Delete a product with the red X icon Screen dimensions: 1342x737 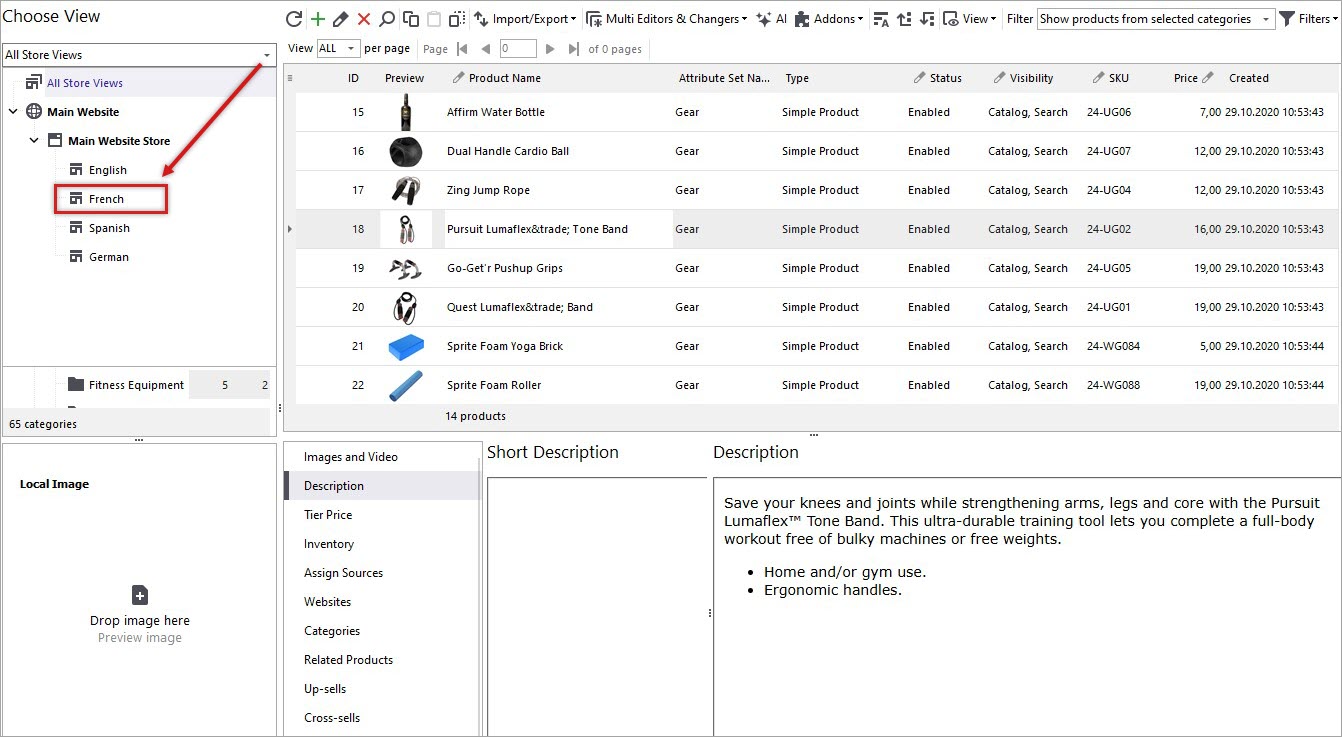[x=363, y=18]
